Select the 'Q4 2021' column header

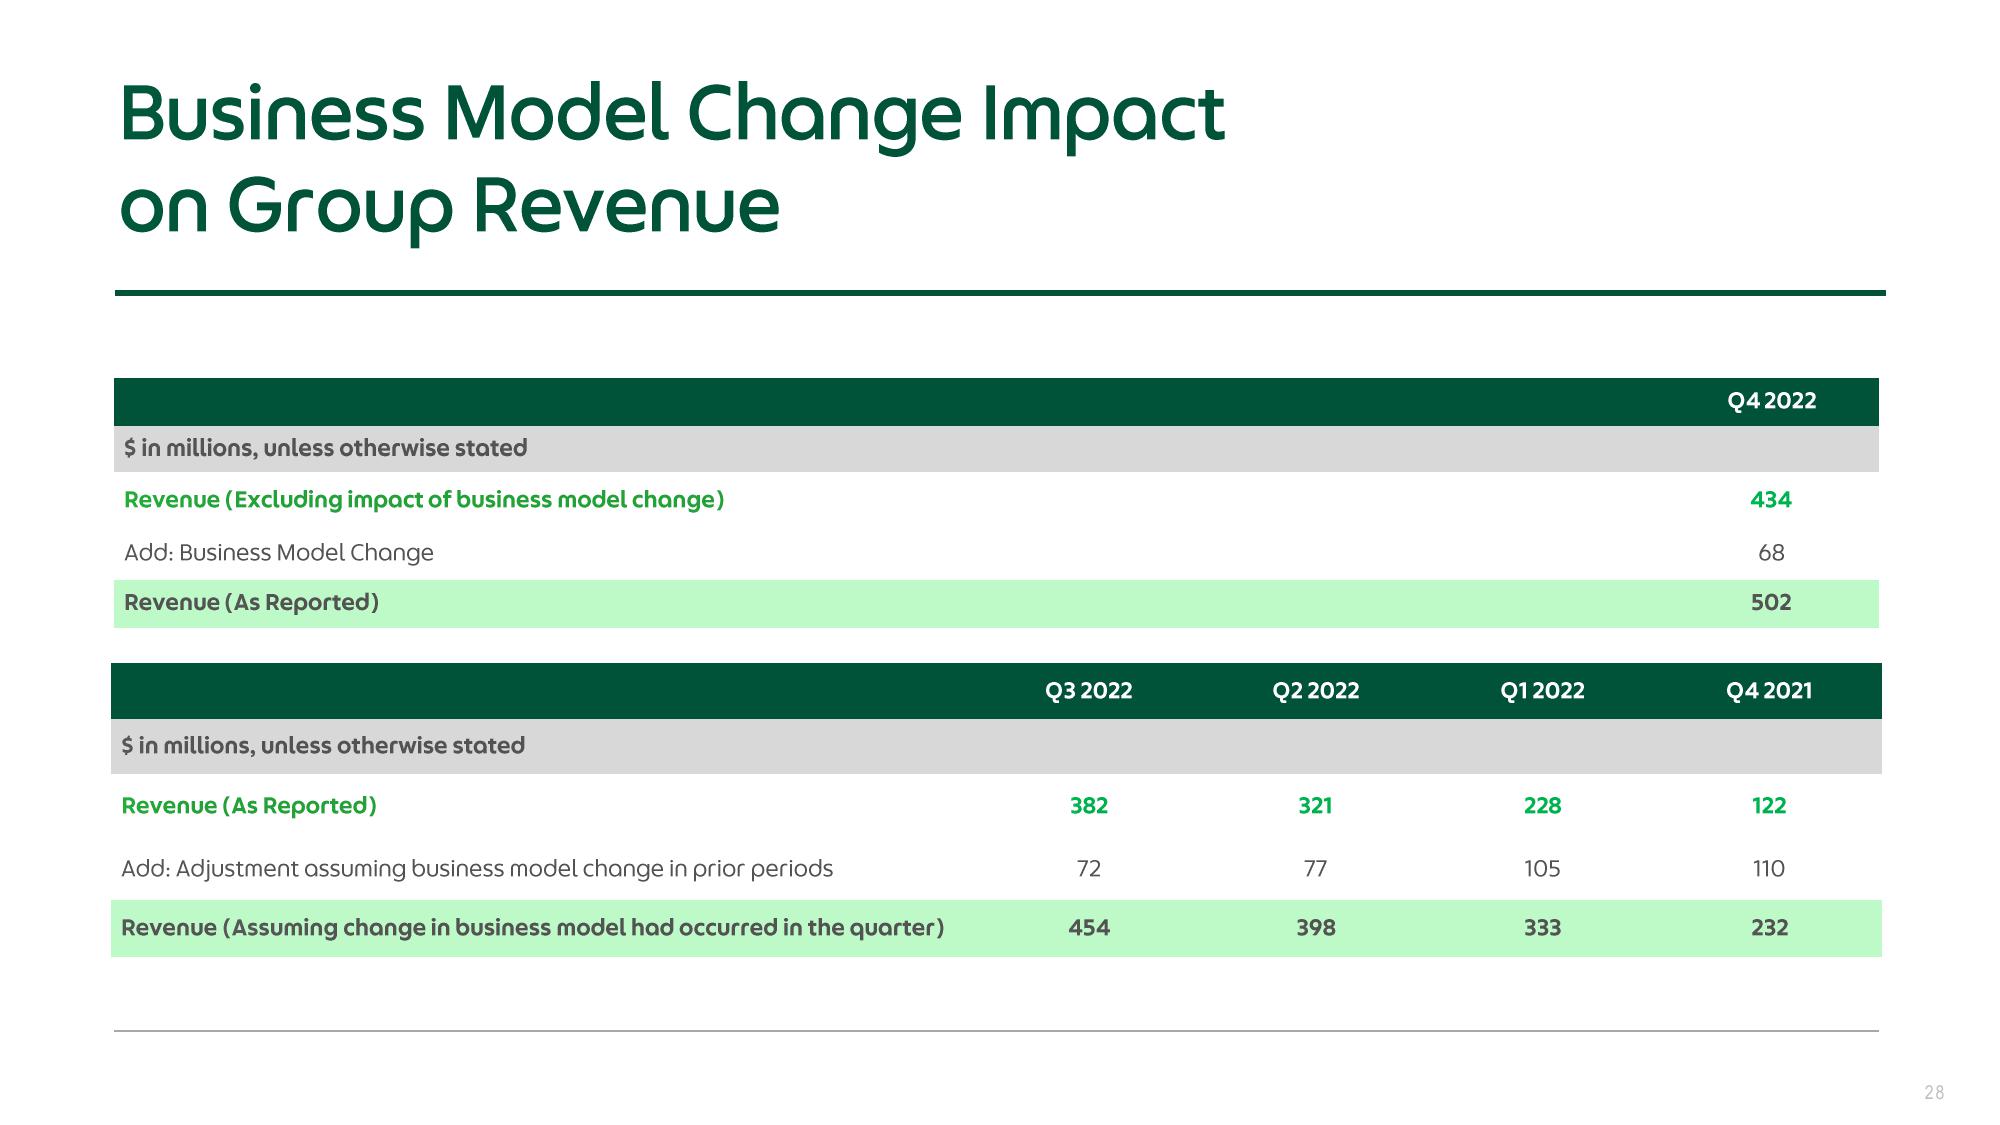[x=1769, y=691]
